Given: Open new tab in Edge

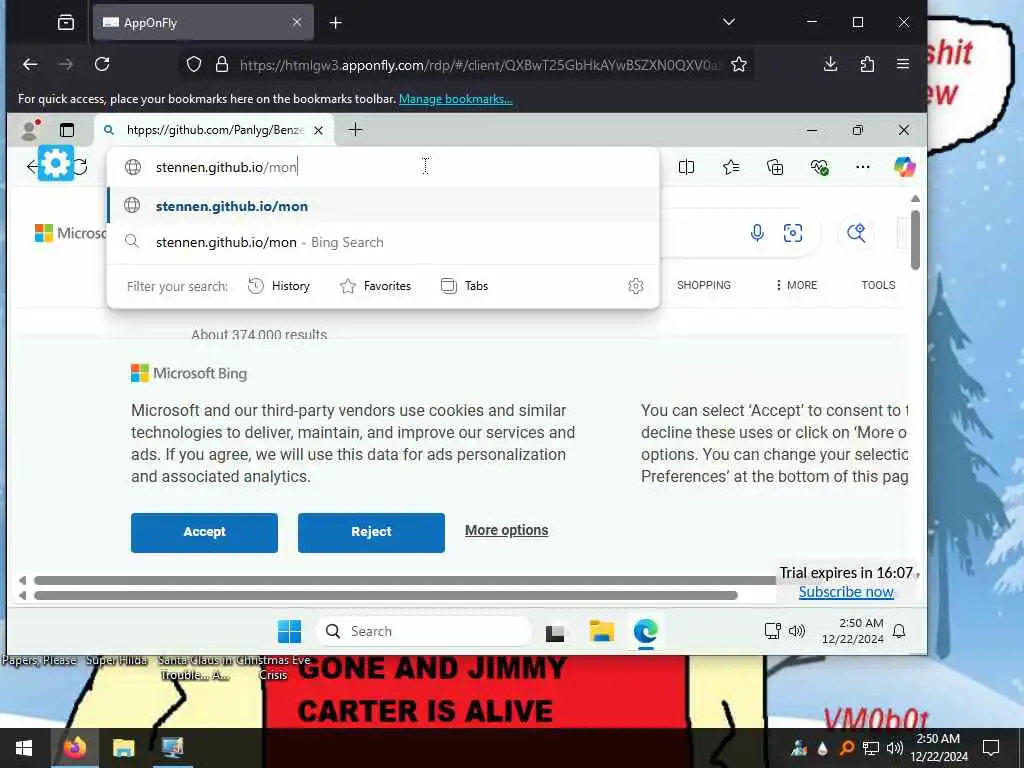Looking at the screenshot, I should (x=355, y=130).
